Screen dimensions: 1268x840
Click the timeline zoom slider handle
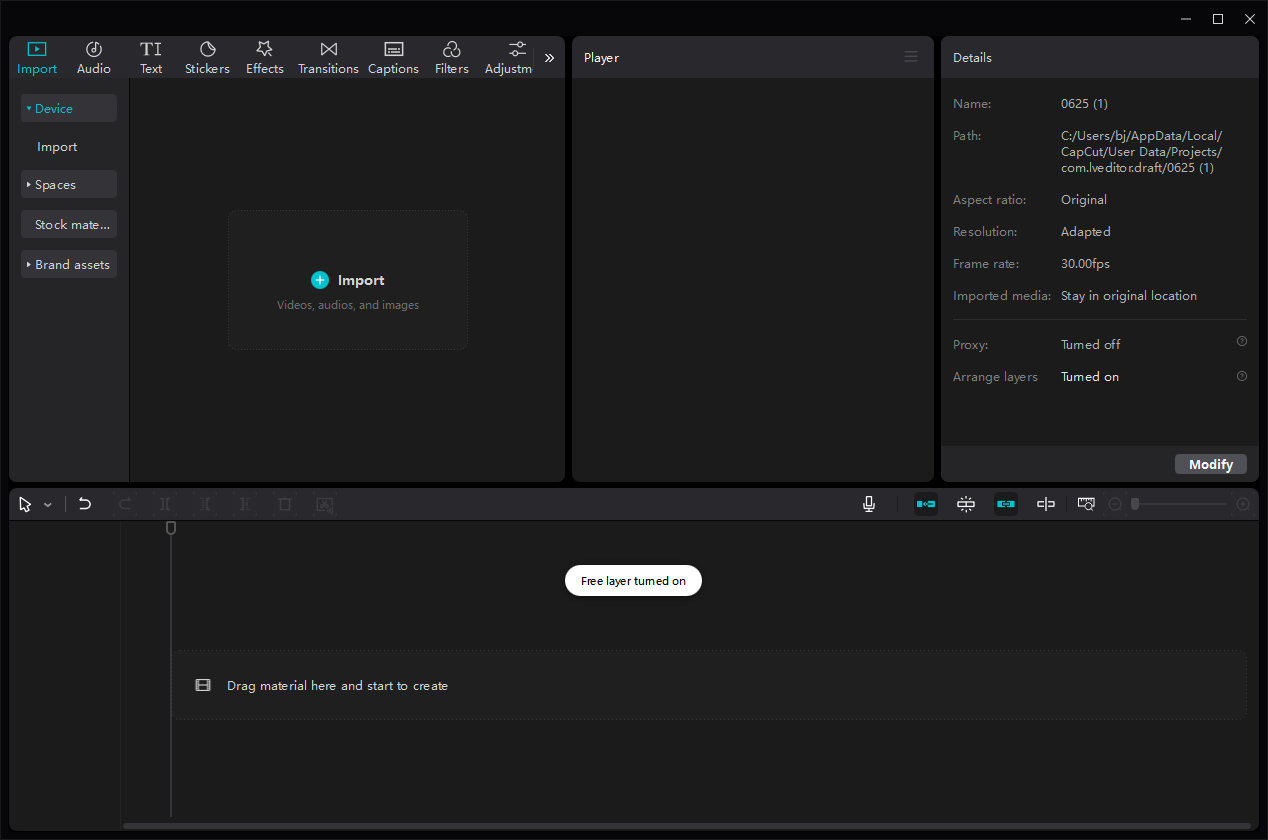point(1135,504)
